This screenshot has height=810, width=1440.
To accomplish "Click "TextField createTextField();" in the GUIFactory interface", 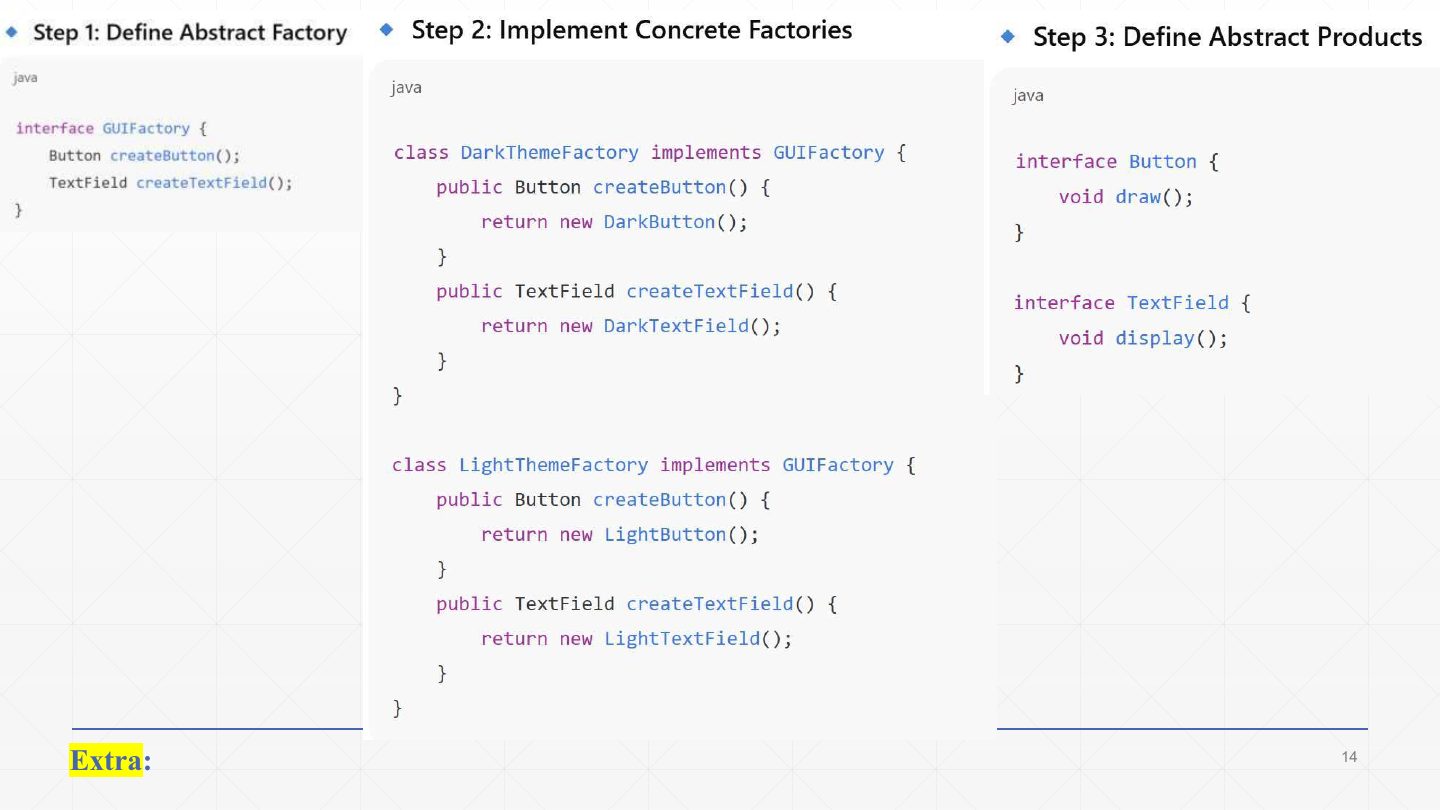I will tap(171, 182).
